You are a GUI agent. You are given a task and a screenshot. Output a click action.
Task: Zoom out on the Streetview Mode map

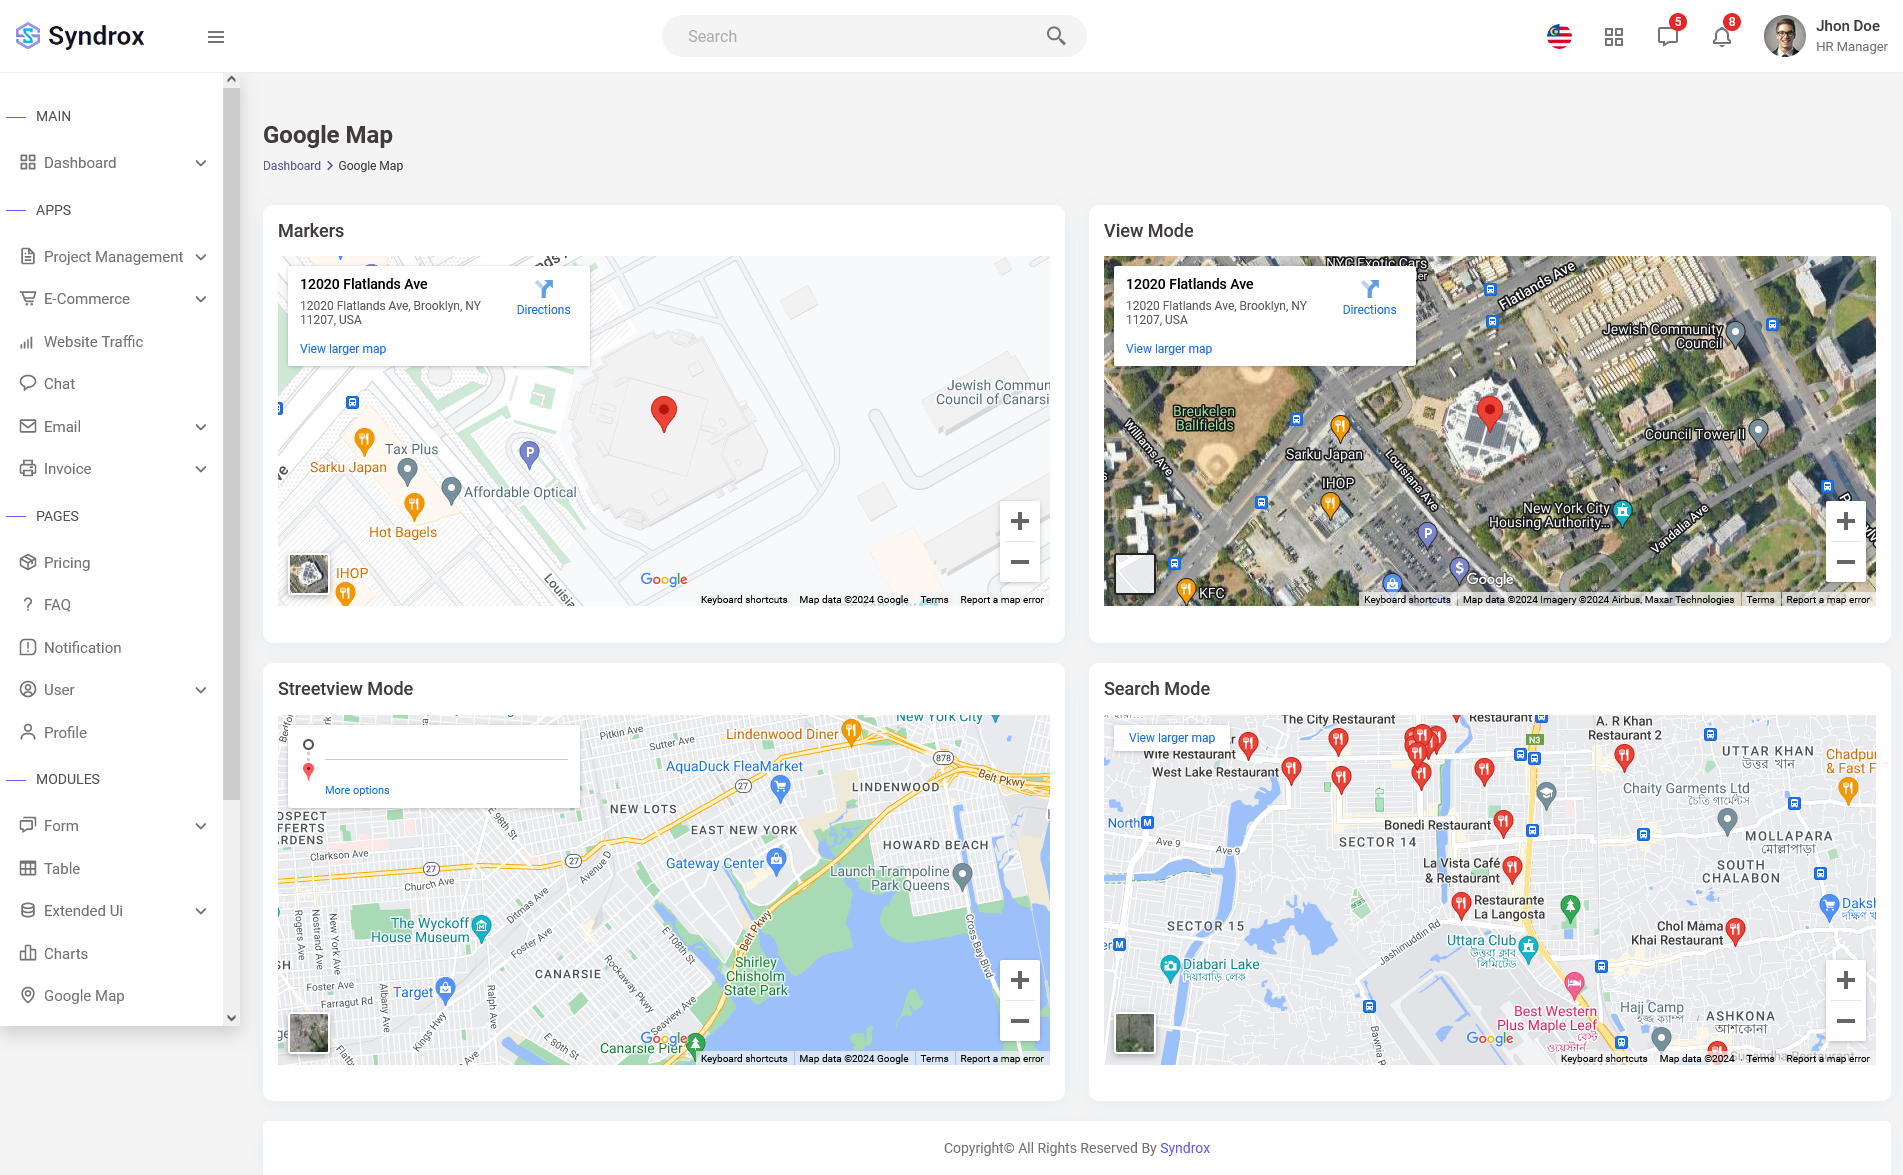click(1020, 1021)
